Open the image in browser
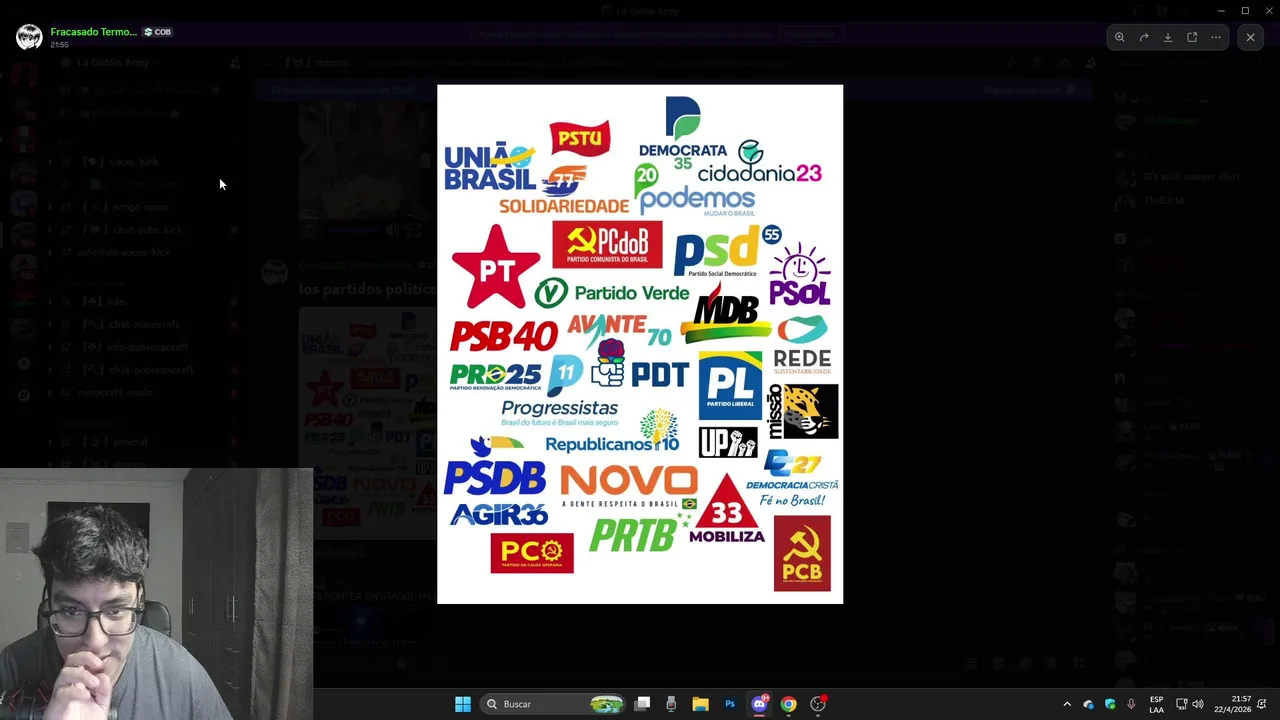The image size is (1280, 720). [x=1192, y=37]
